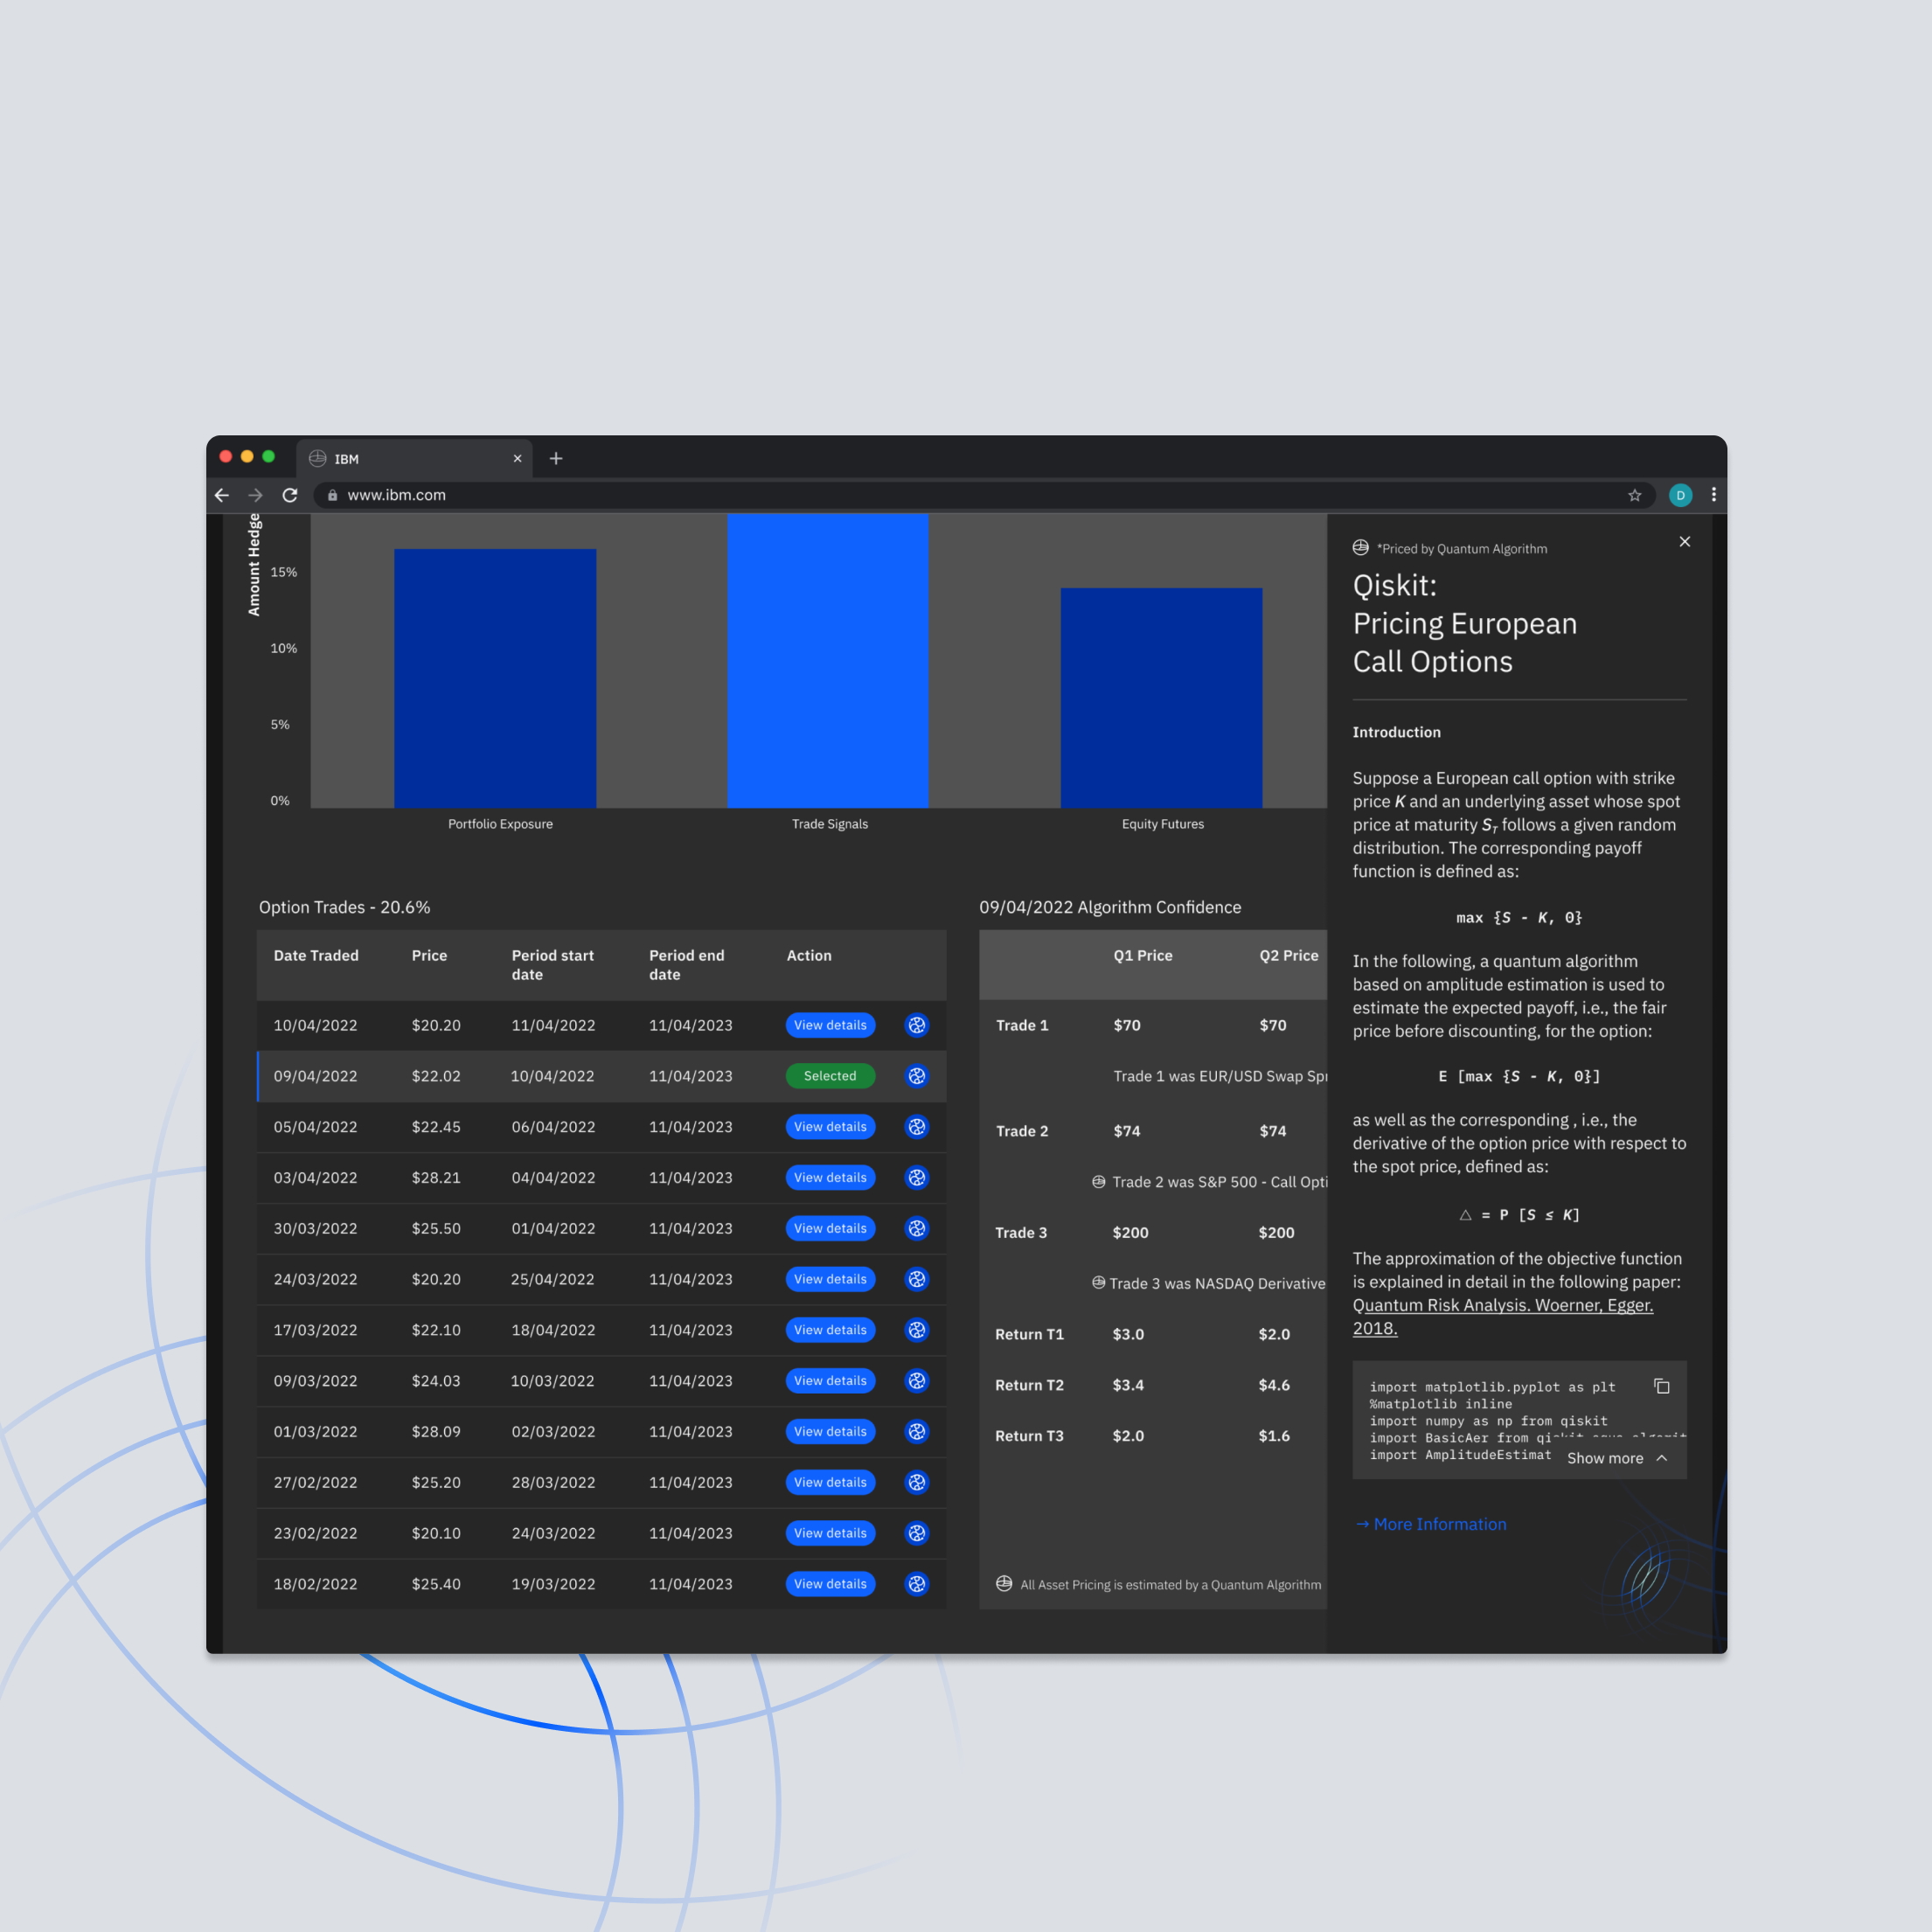Click quantum icon in 18/02/2022 trade row

point(916,1584)
